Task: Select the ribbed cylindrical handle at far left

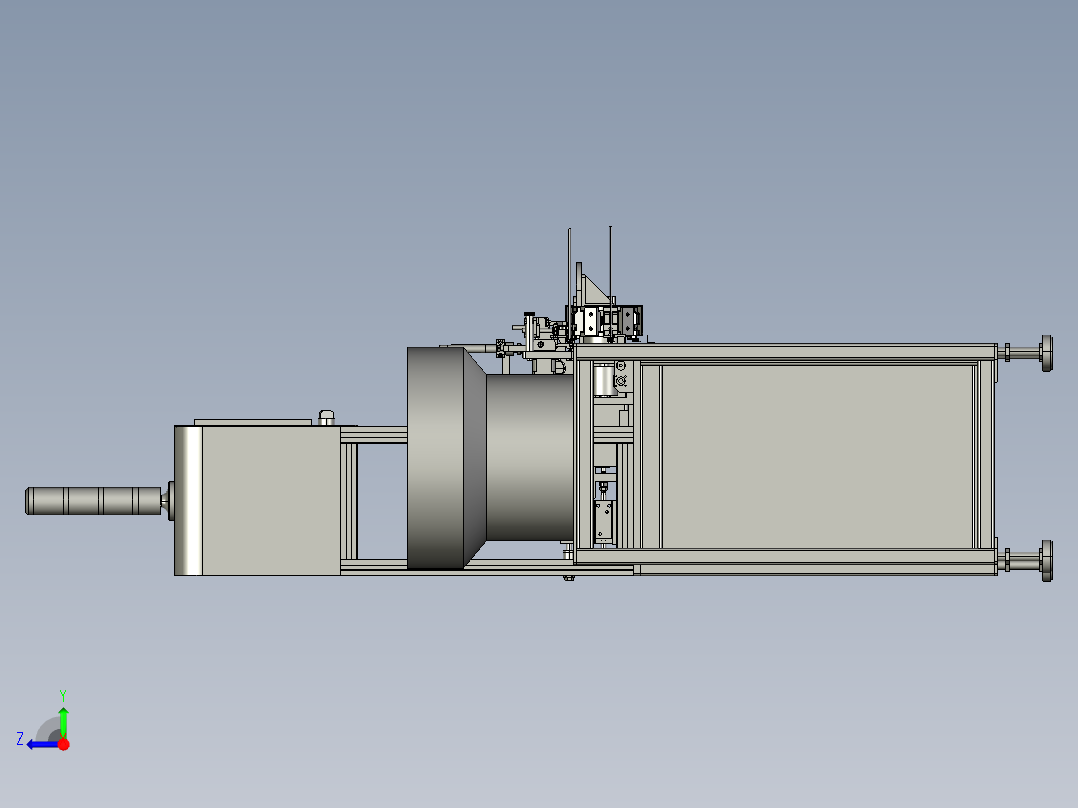Action: (x=94, y=501)
